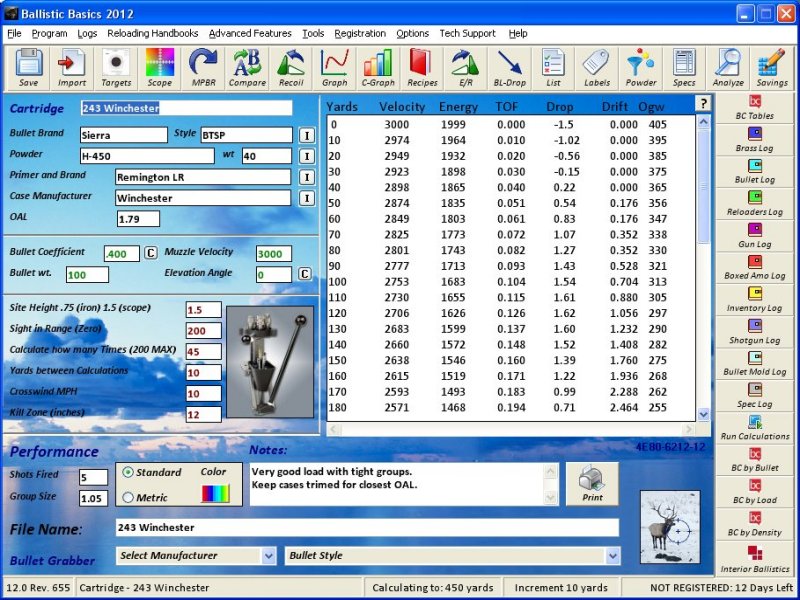Open the Bullet Mold Log
Image resolution: width=800 pixels, height=600 pixels.
click(x=755, y=364)
